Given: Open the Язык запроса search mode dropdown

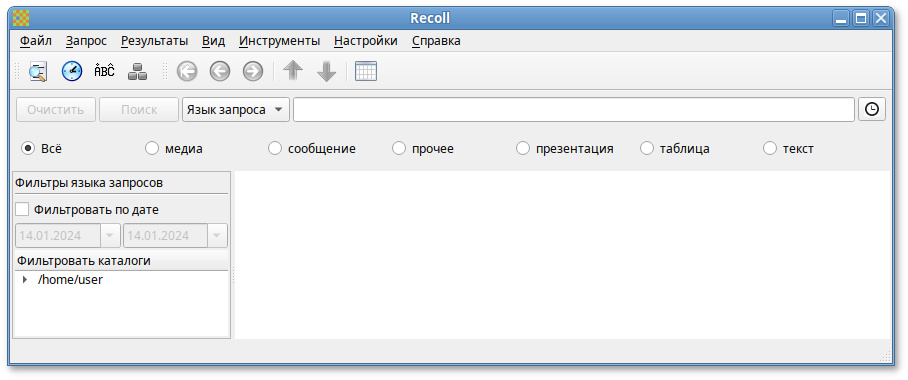Looking at the screenshot, I should [236, 109].
